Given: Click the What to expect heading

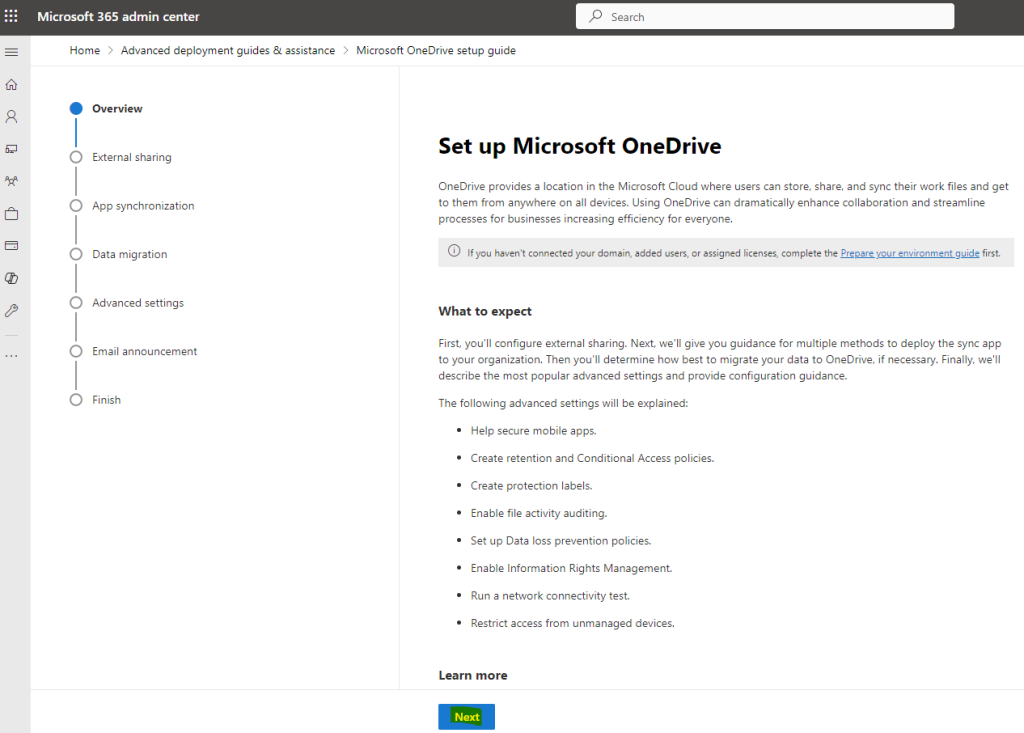Looking at the screenshot, I should coord(485,312).
